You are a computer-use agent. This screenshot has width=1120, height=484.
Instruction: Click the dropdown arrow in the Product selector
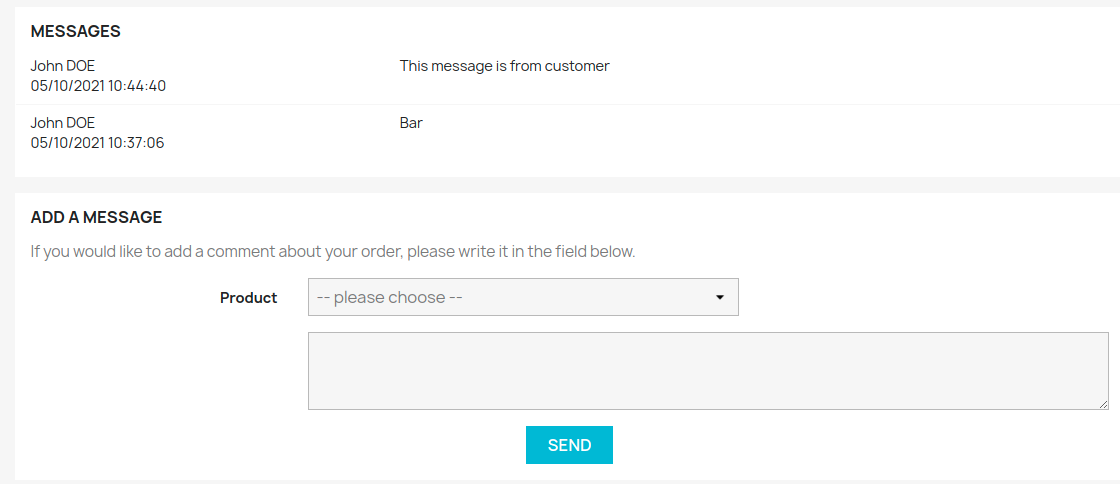tap(719, 298)
